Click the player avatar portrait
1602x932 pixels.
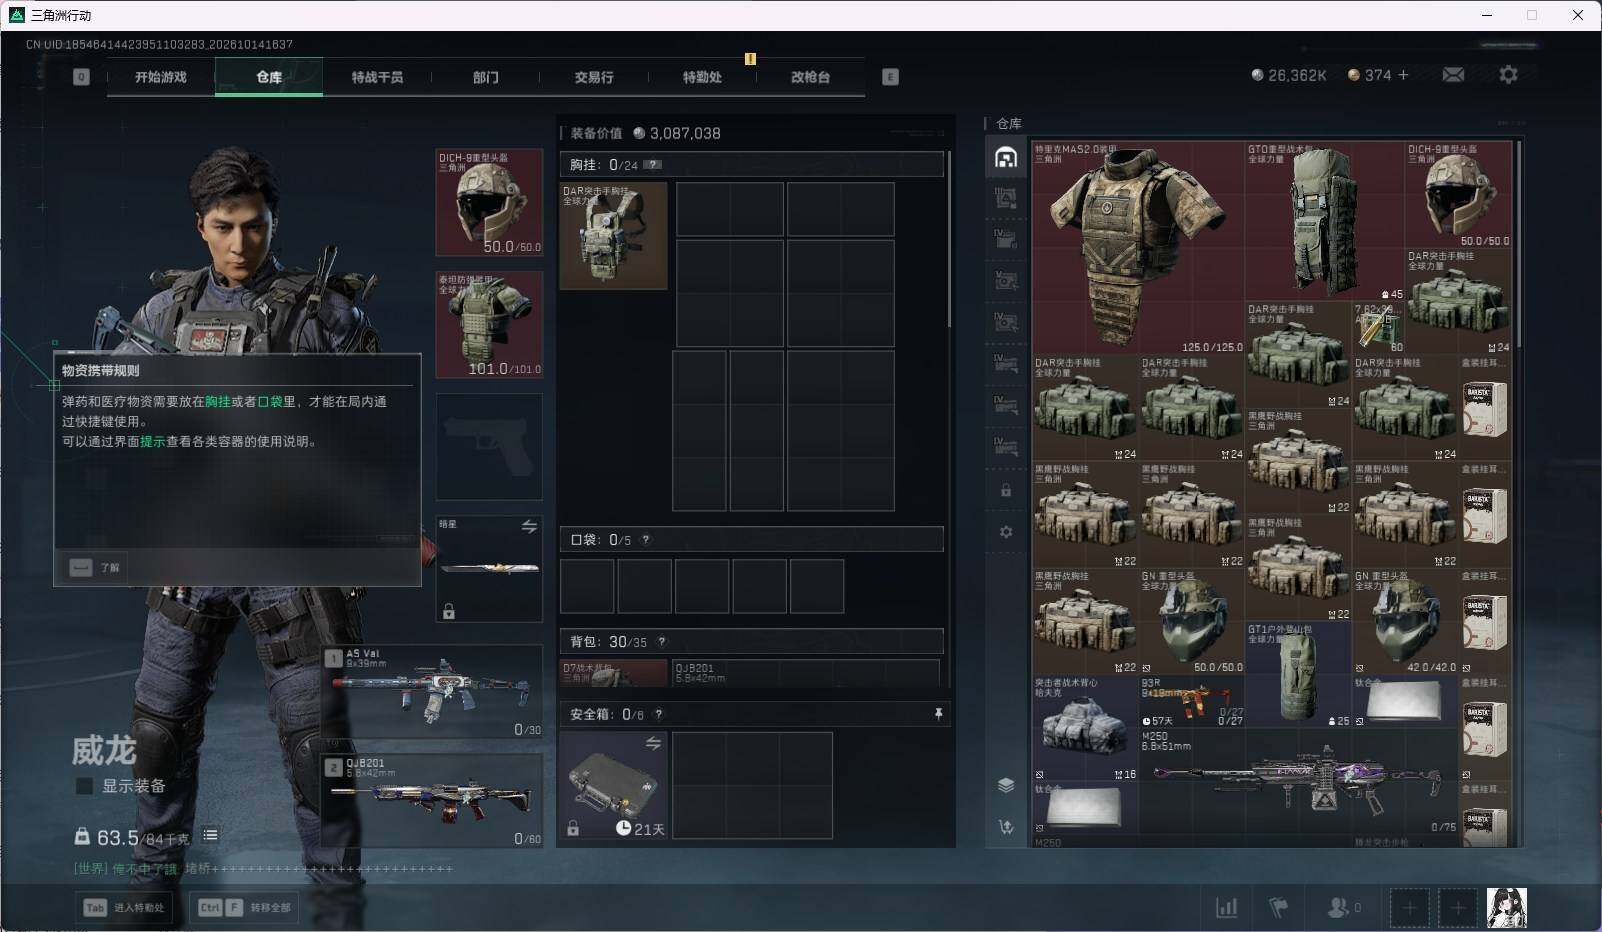click(x=1507, y=907)
